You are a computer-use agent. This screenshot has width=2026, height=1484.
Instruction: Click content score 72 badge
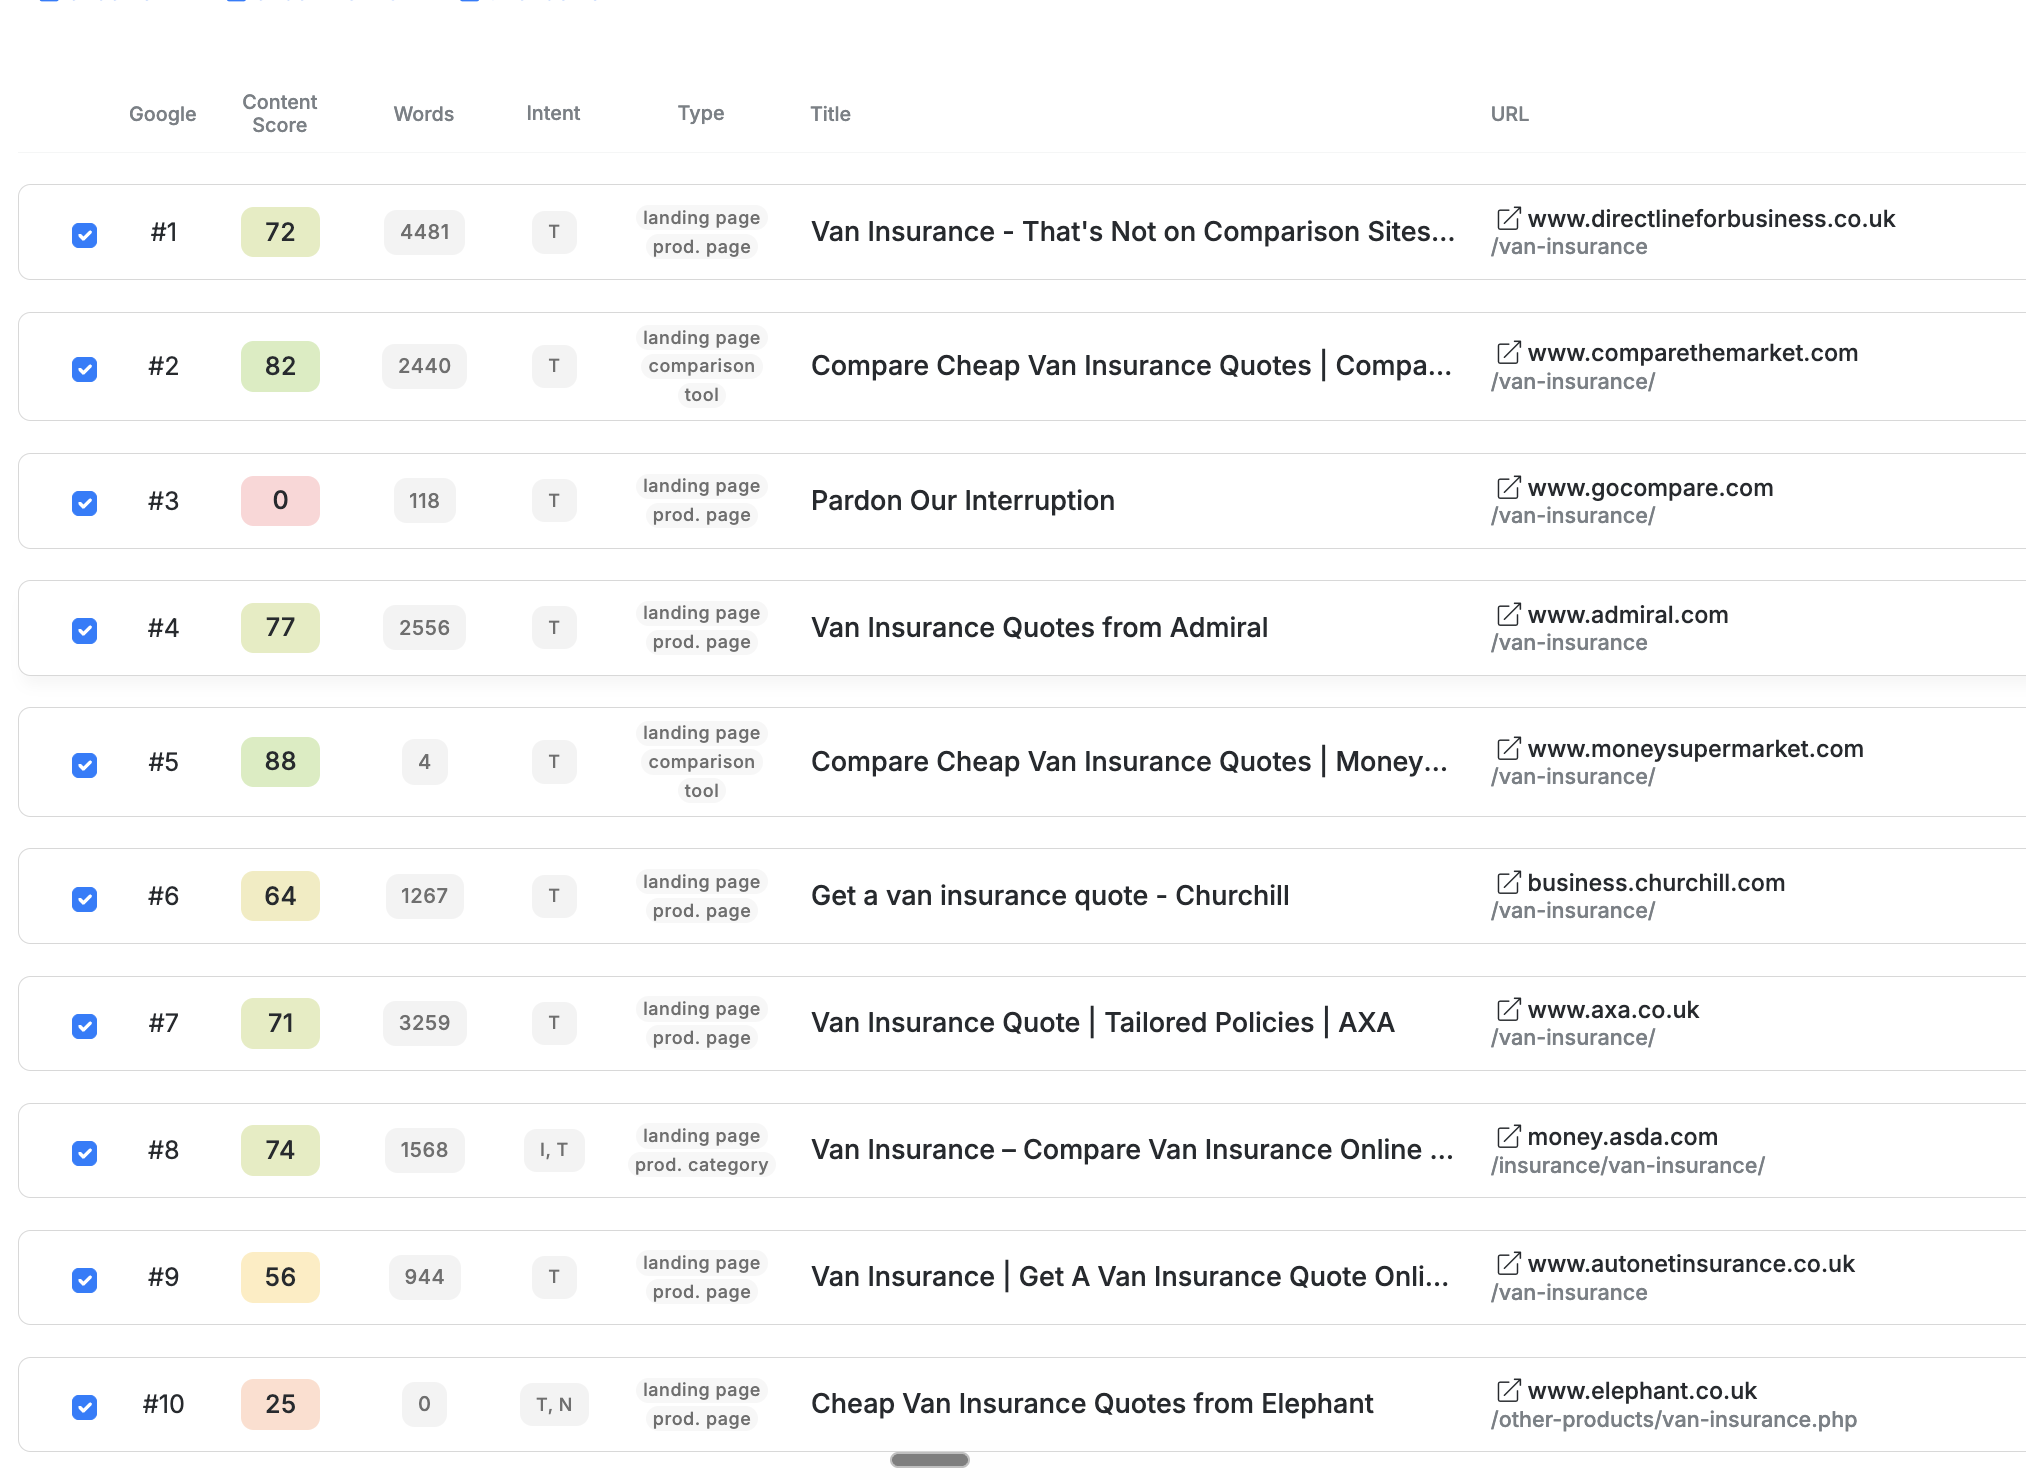pos(280,232)
